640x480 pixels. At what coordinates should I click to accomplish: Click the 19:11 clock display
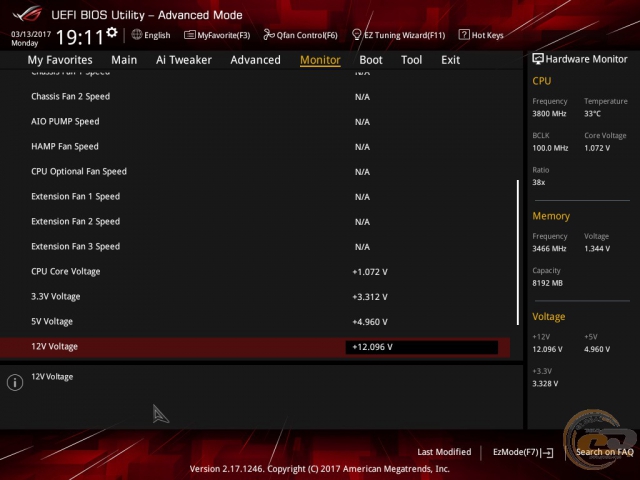click(80, 38)
